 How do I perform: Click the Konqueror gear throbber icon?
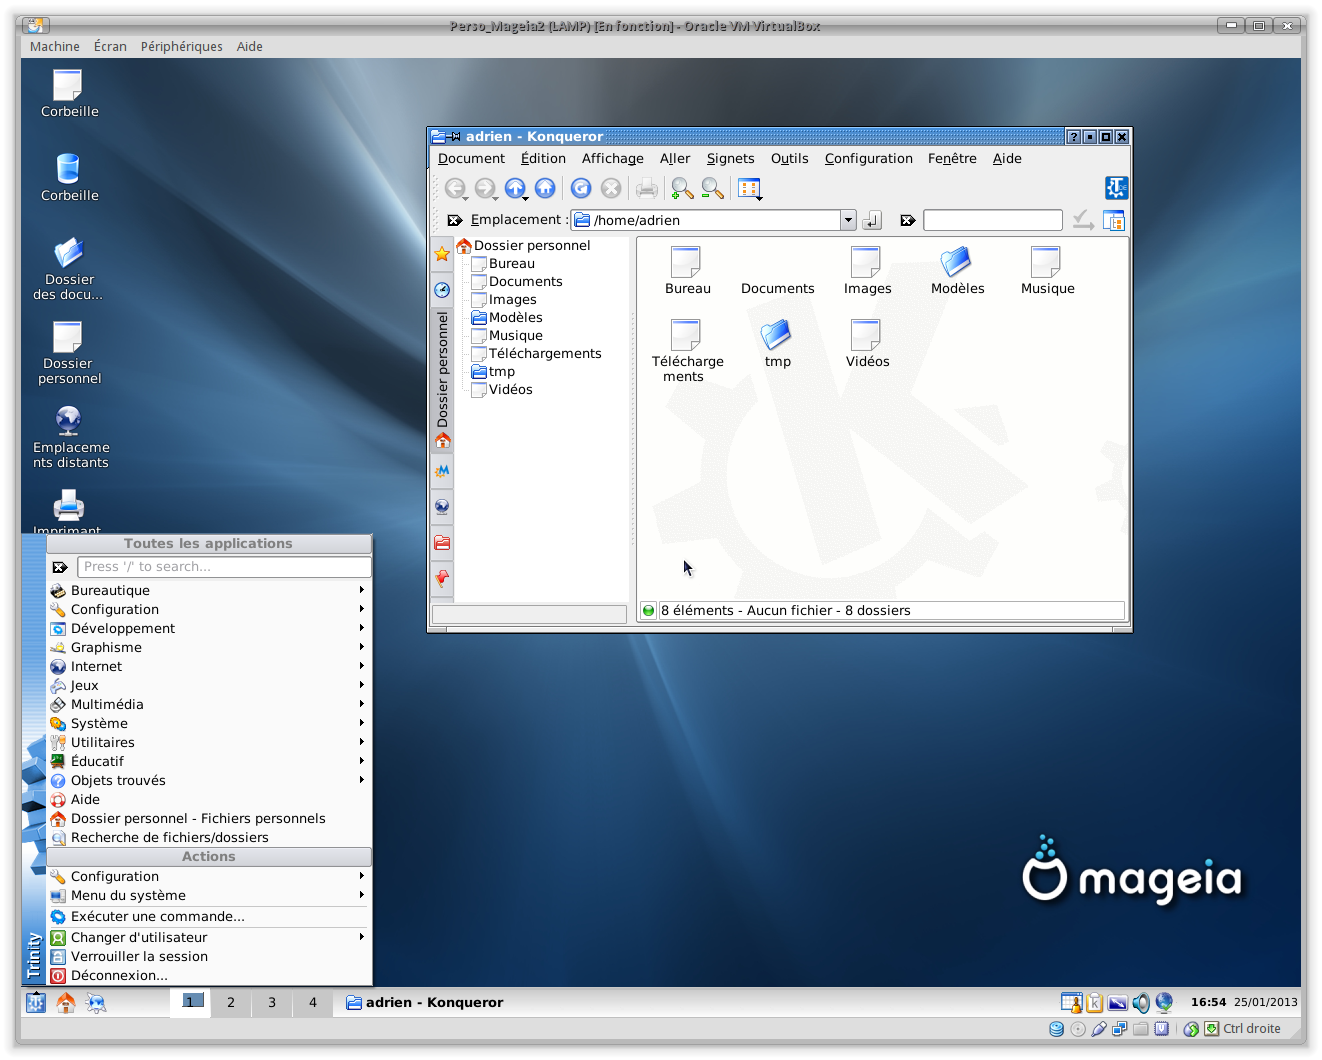pos(1116,188)
